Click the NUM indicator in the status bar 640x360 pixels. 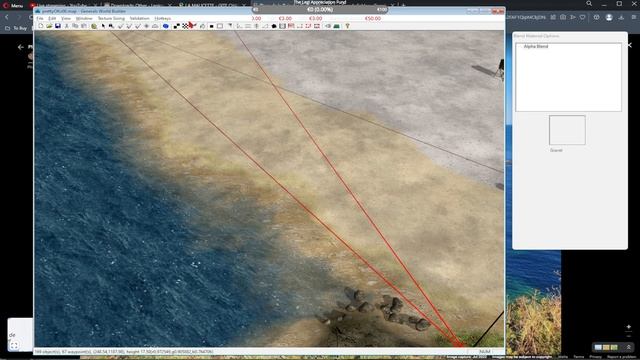484,351
